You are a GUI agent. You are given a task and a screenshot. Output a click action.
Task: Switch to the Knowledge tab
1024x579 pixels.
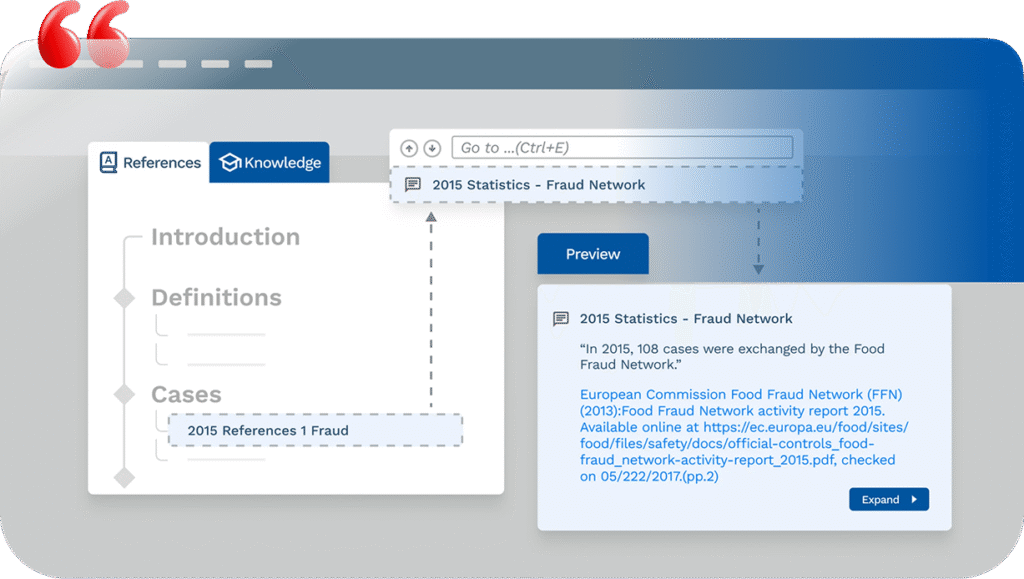(x=270, y=163)
